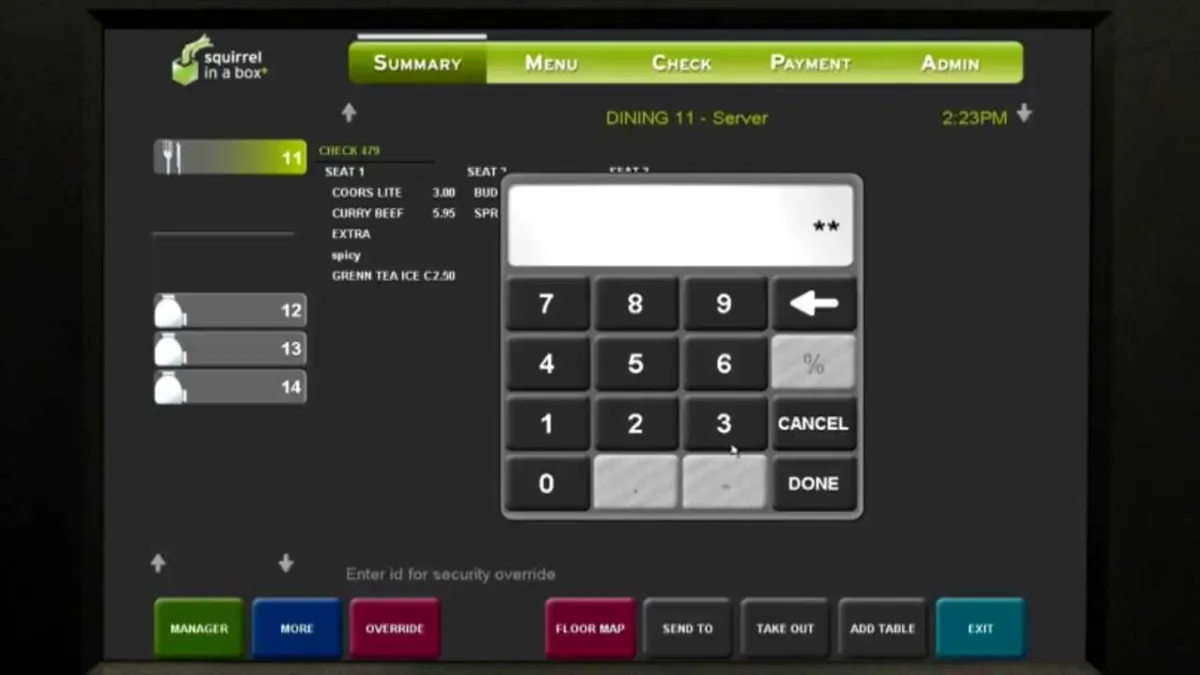Select the Curry Beef item

click(393, 214)
